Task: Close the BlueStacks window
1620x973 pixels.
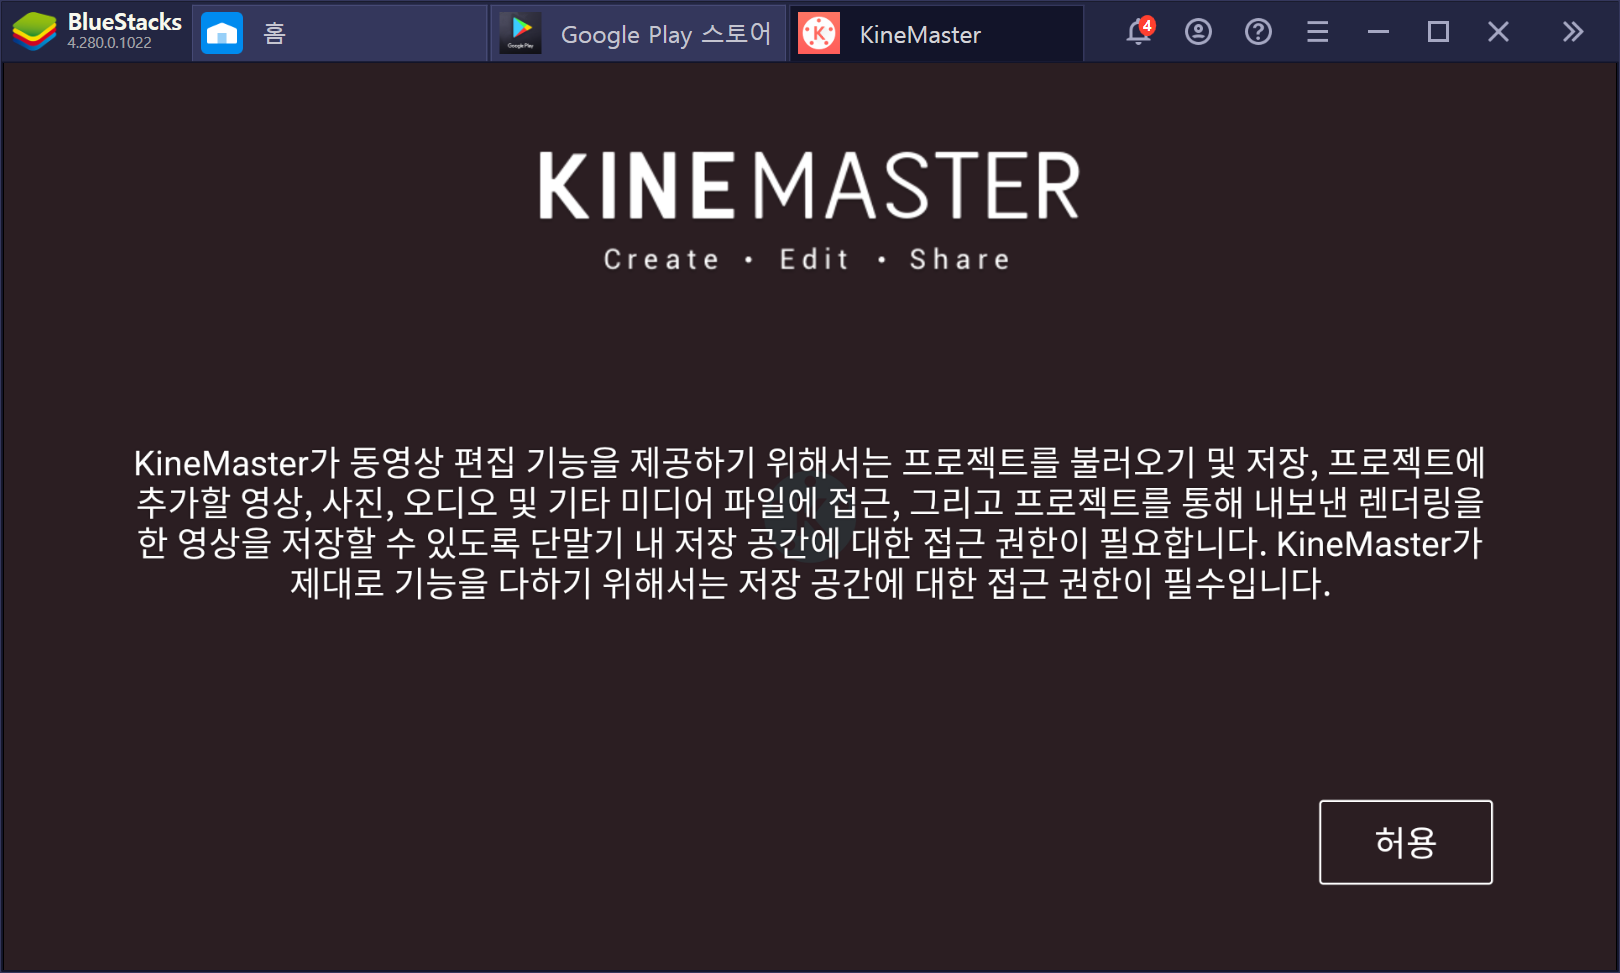Action: click(1498, 32)
